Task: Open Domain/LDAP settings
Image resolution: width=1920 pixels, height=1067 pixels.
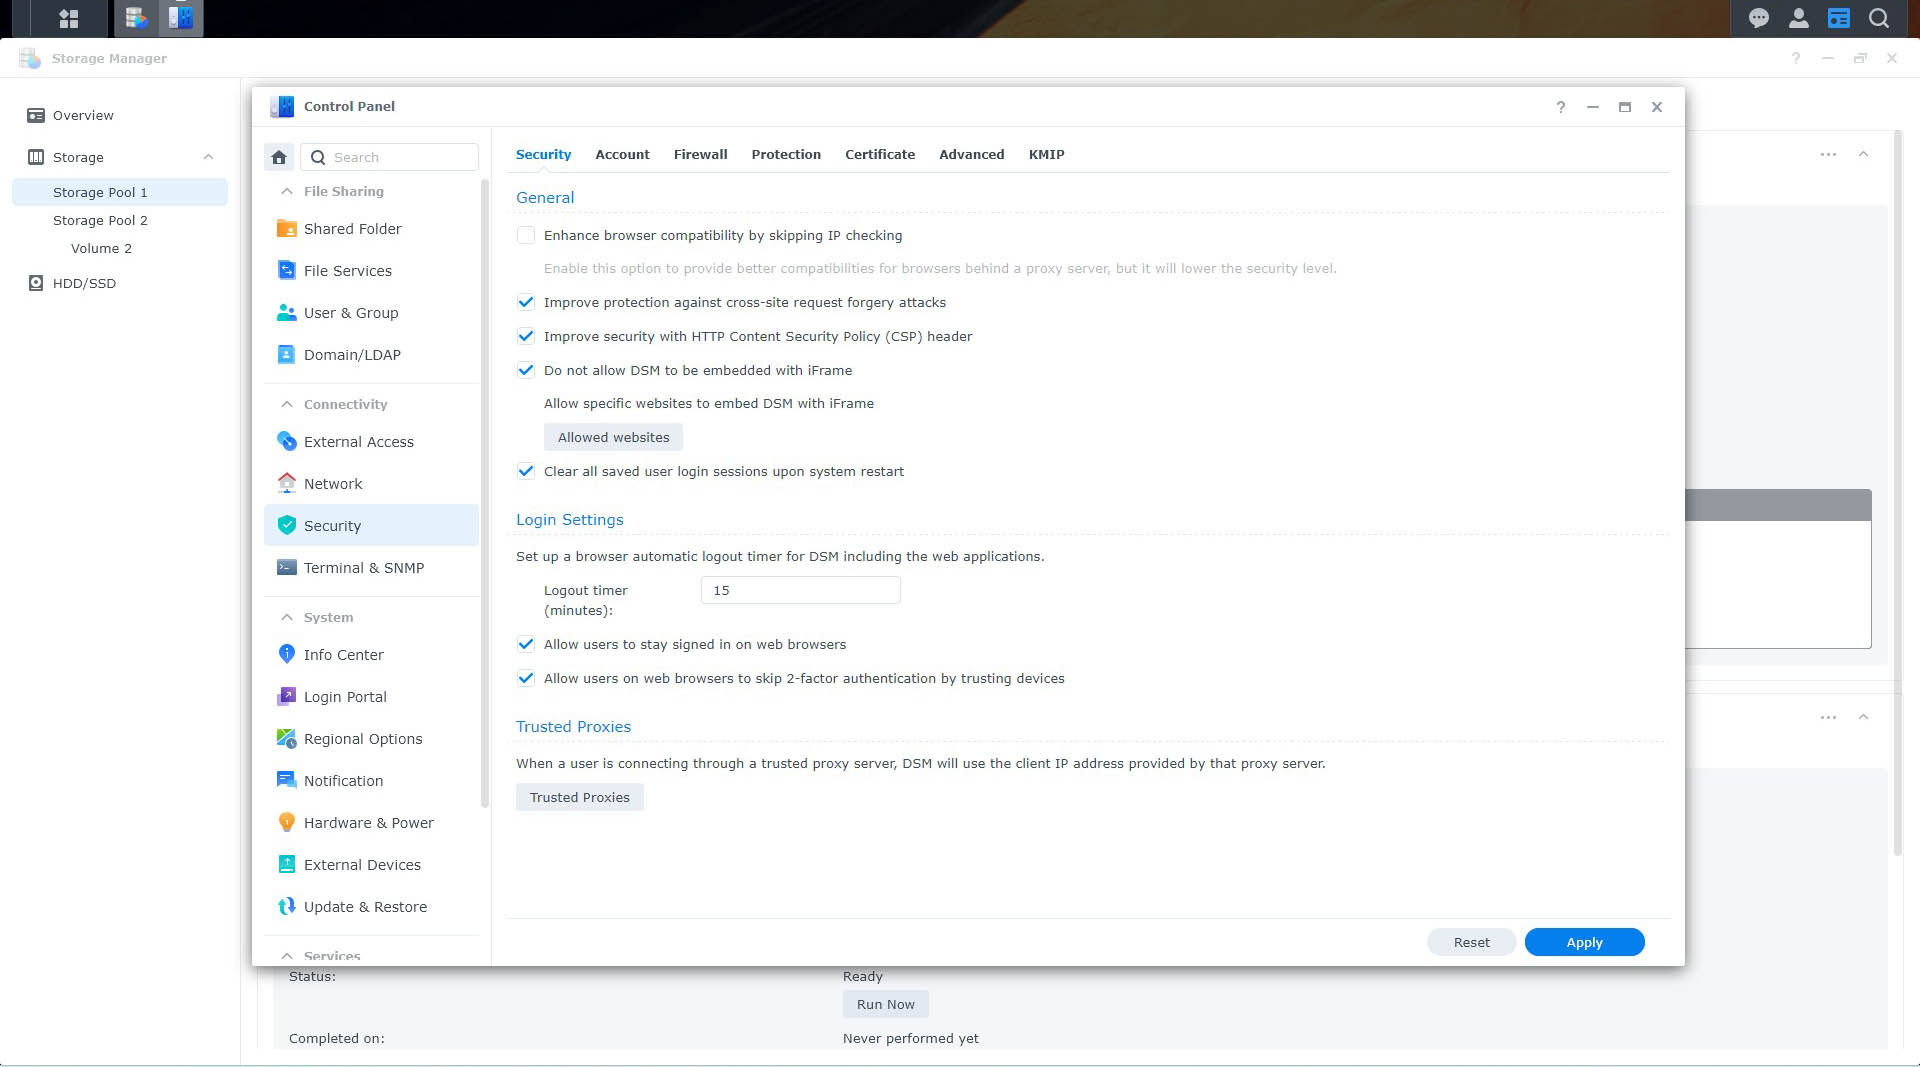Action: click(x=371, y=355)
